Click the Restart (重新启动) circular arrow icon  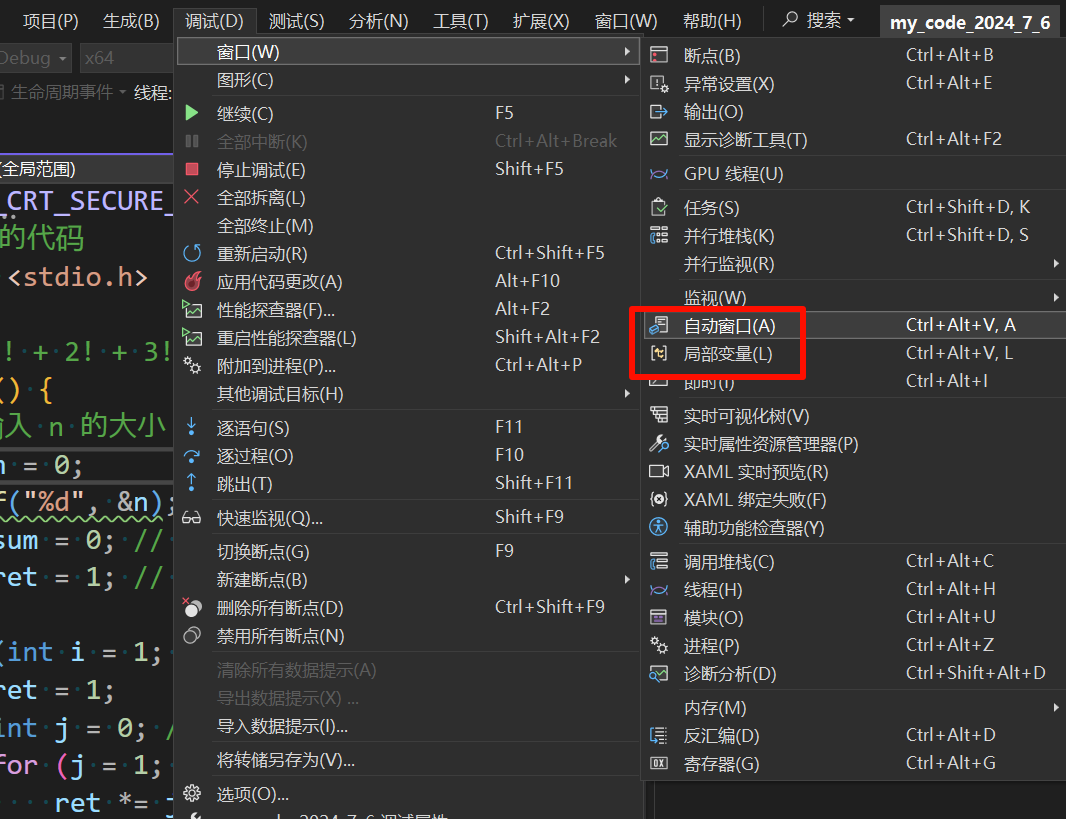192,254
